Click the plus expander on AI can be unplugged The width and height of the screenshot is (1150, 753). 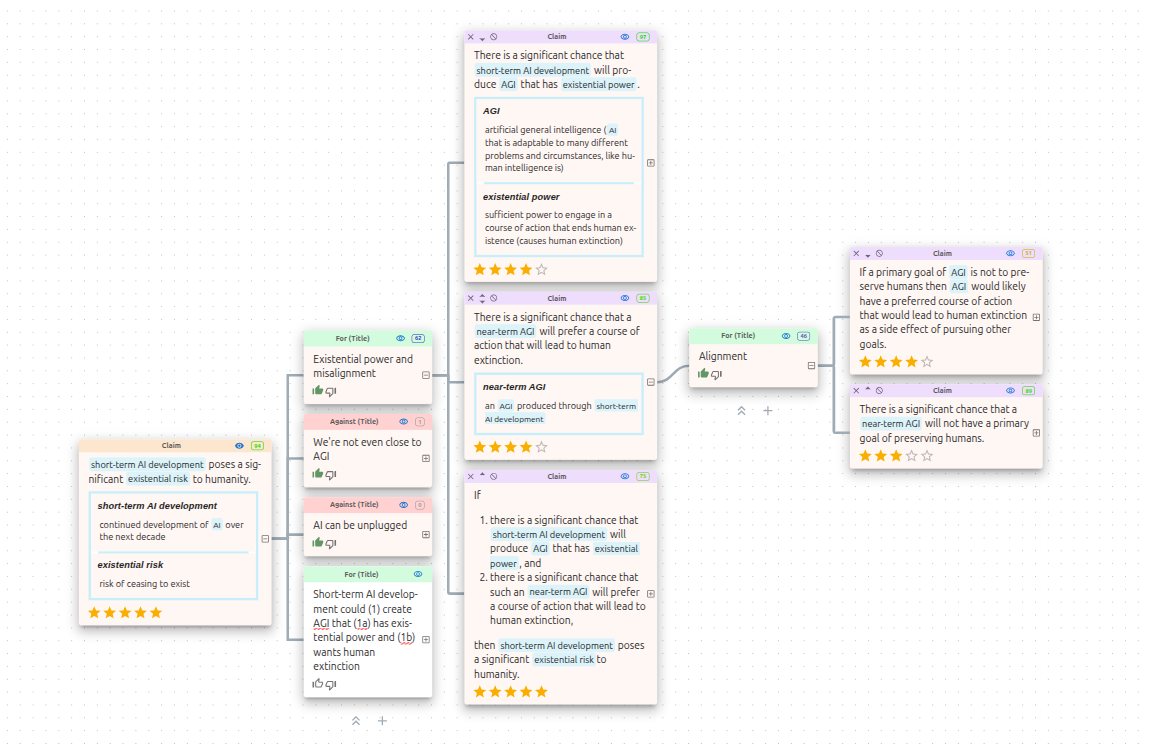pyautogui.click(x=424, y=532)
